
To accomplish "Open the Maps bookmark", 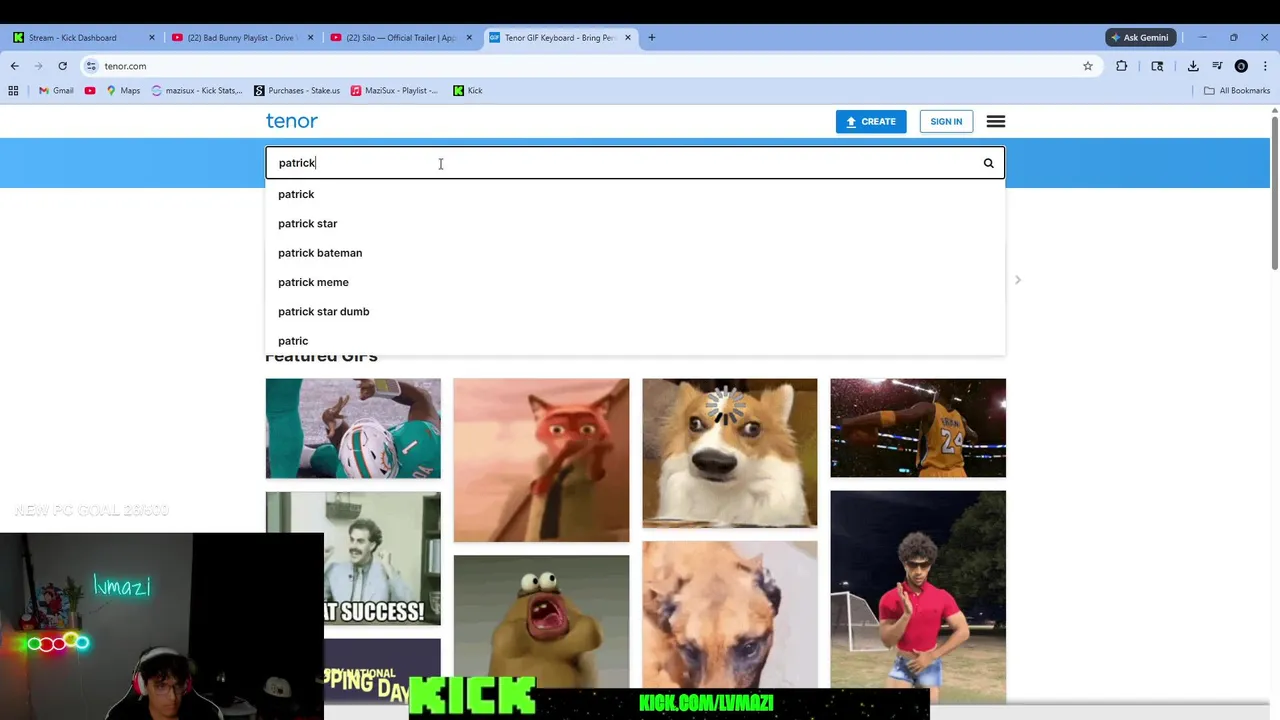I will pos(123,91).
